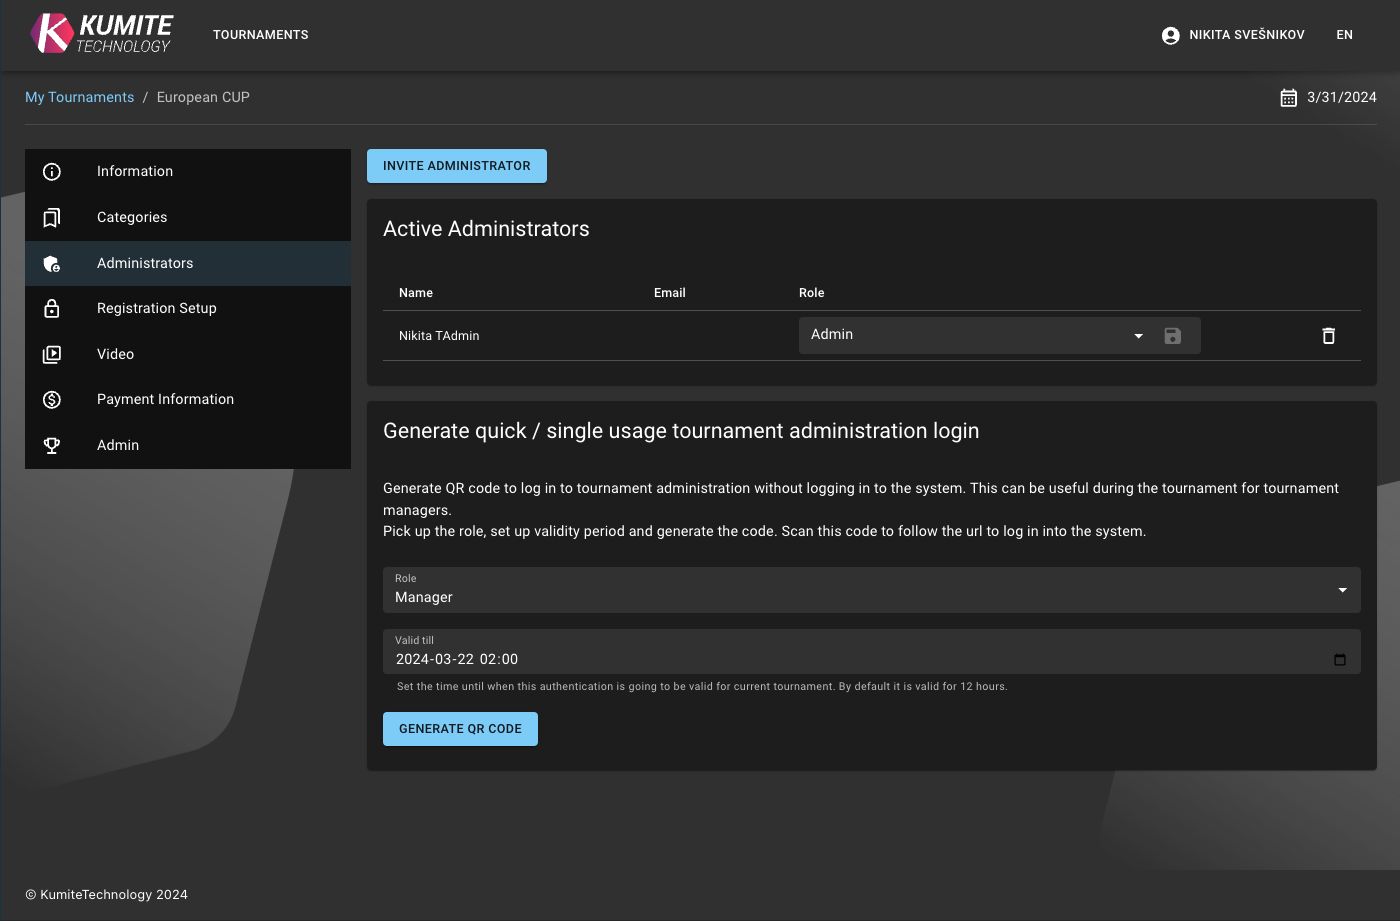Switch to the Tournaments menu item
Image resolution: width=1400 pixels, height=921 pixels.
(x=260, y=34)
